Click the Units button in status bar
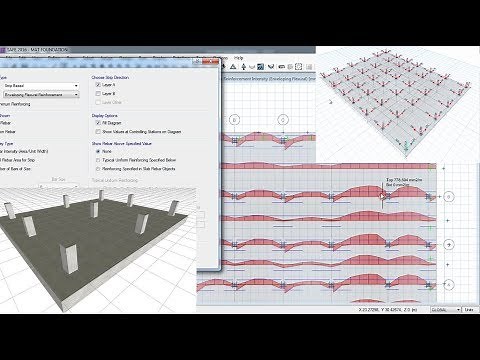 pyautogui.click(x=469, y=310)
